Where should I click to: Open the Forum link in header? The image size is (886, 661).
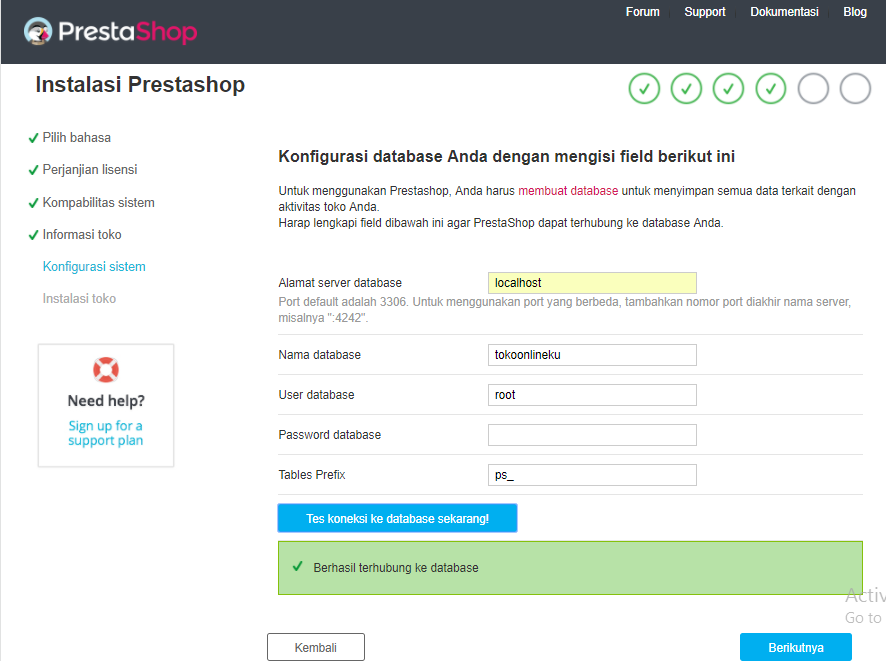(x=642, y=12)
